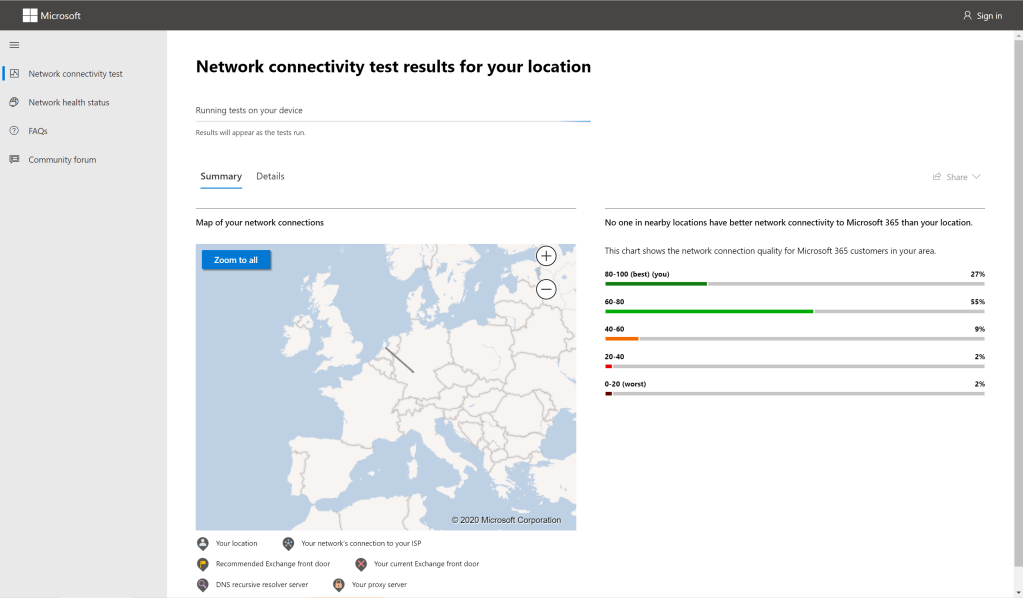Screen dimensions: 1023x598
Task: Click the Microsoft logo in header
Action: click(30, 15)
